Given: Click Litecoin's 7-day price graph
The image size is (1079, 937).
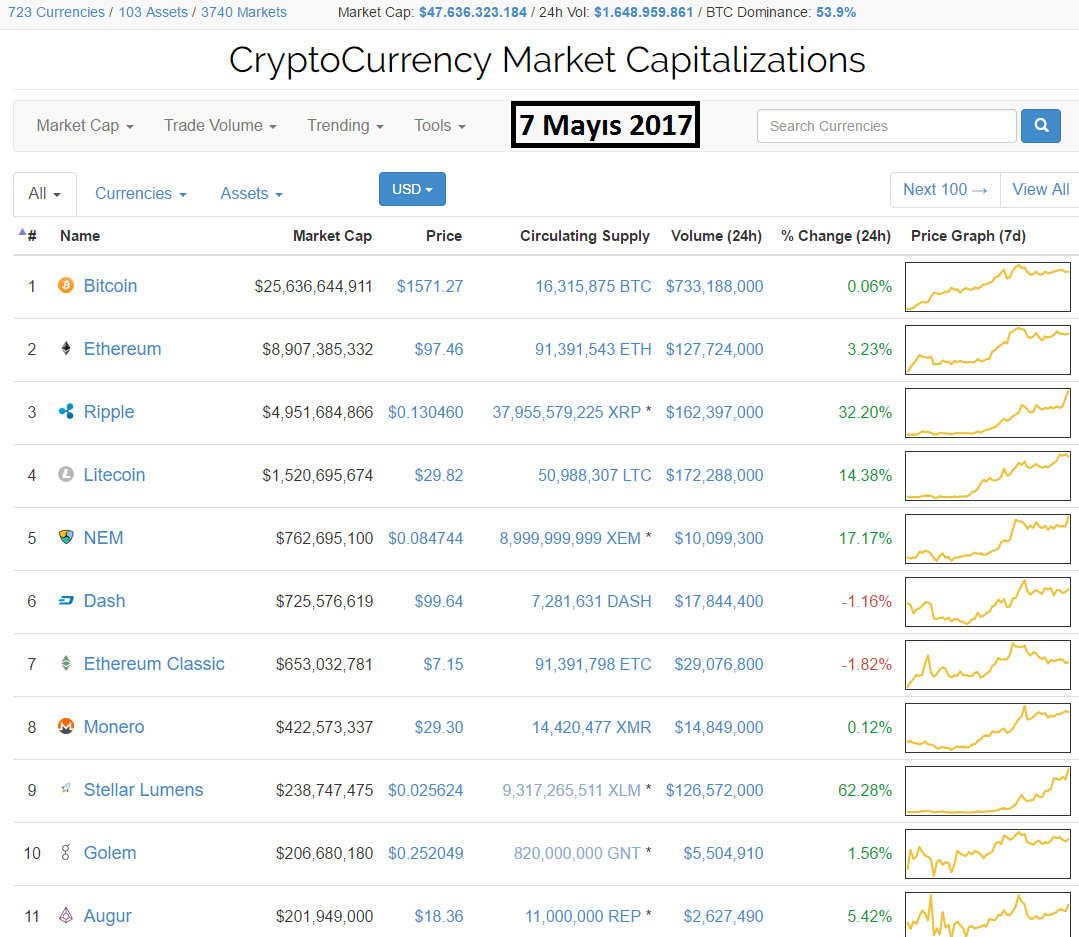Looking at the screenshot, I should coord(988,475).
